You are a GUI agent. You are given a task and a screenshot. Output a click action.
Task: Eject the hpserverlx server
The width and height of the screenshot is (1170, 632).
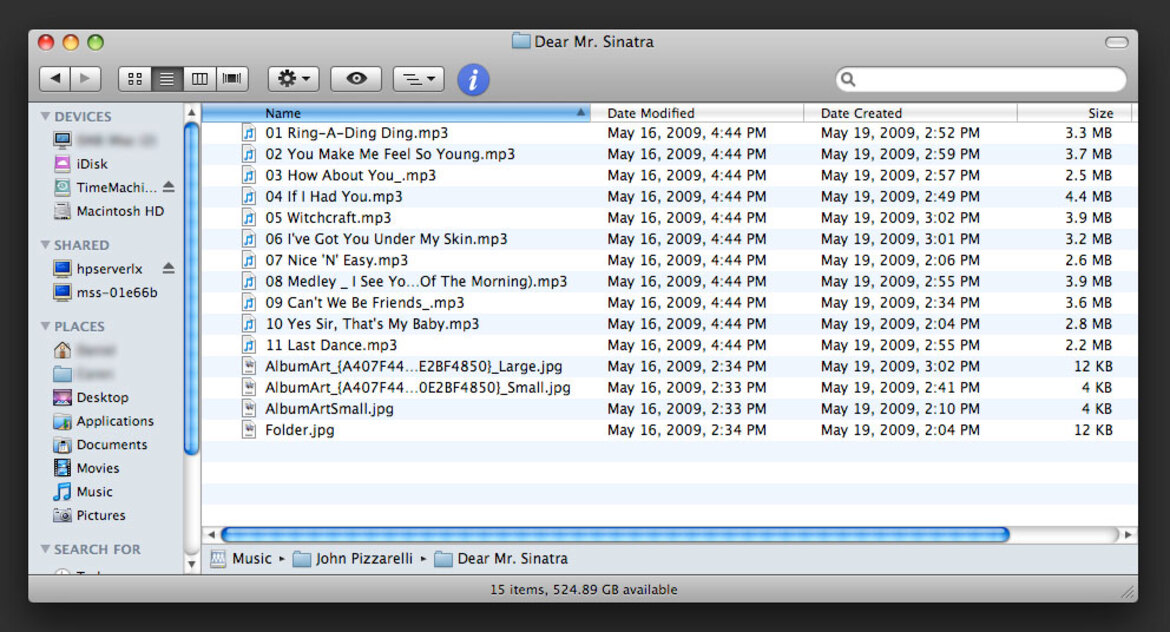(x=169, y=268)
